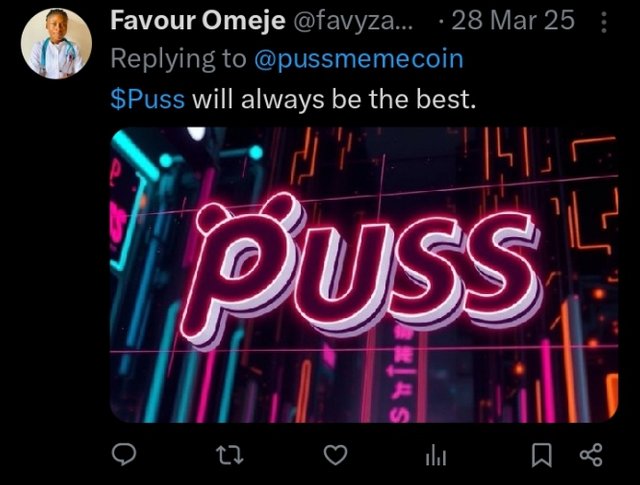Click the 'Replying to' label
The image size is (640, 485).
click(178, 59)
